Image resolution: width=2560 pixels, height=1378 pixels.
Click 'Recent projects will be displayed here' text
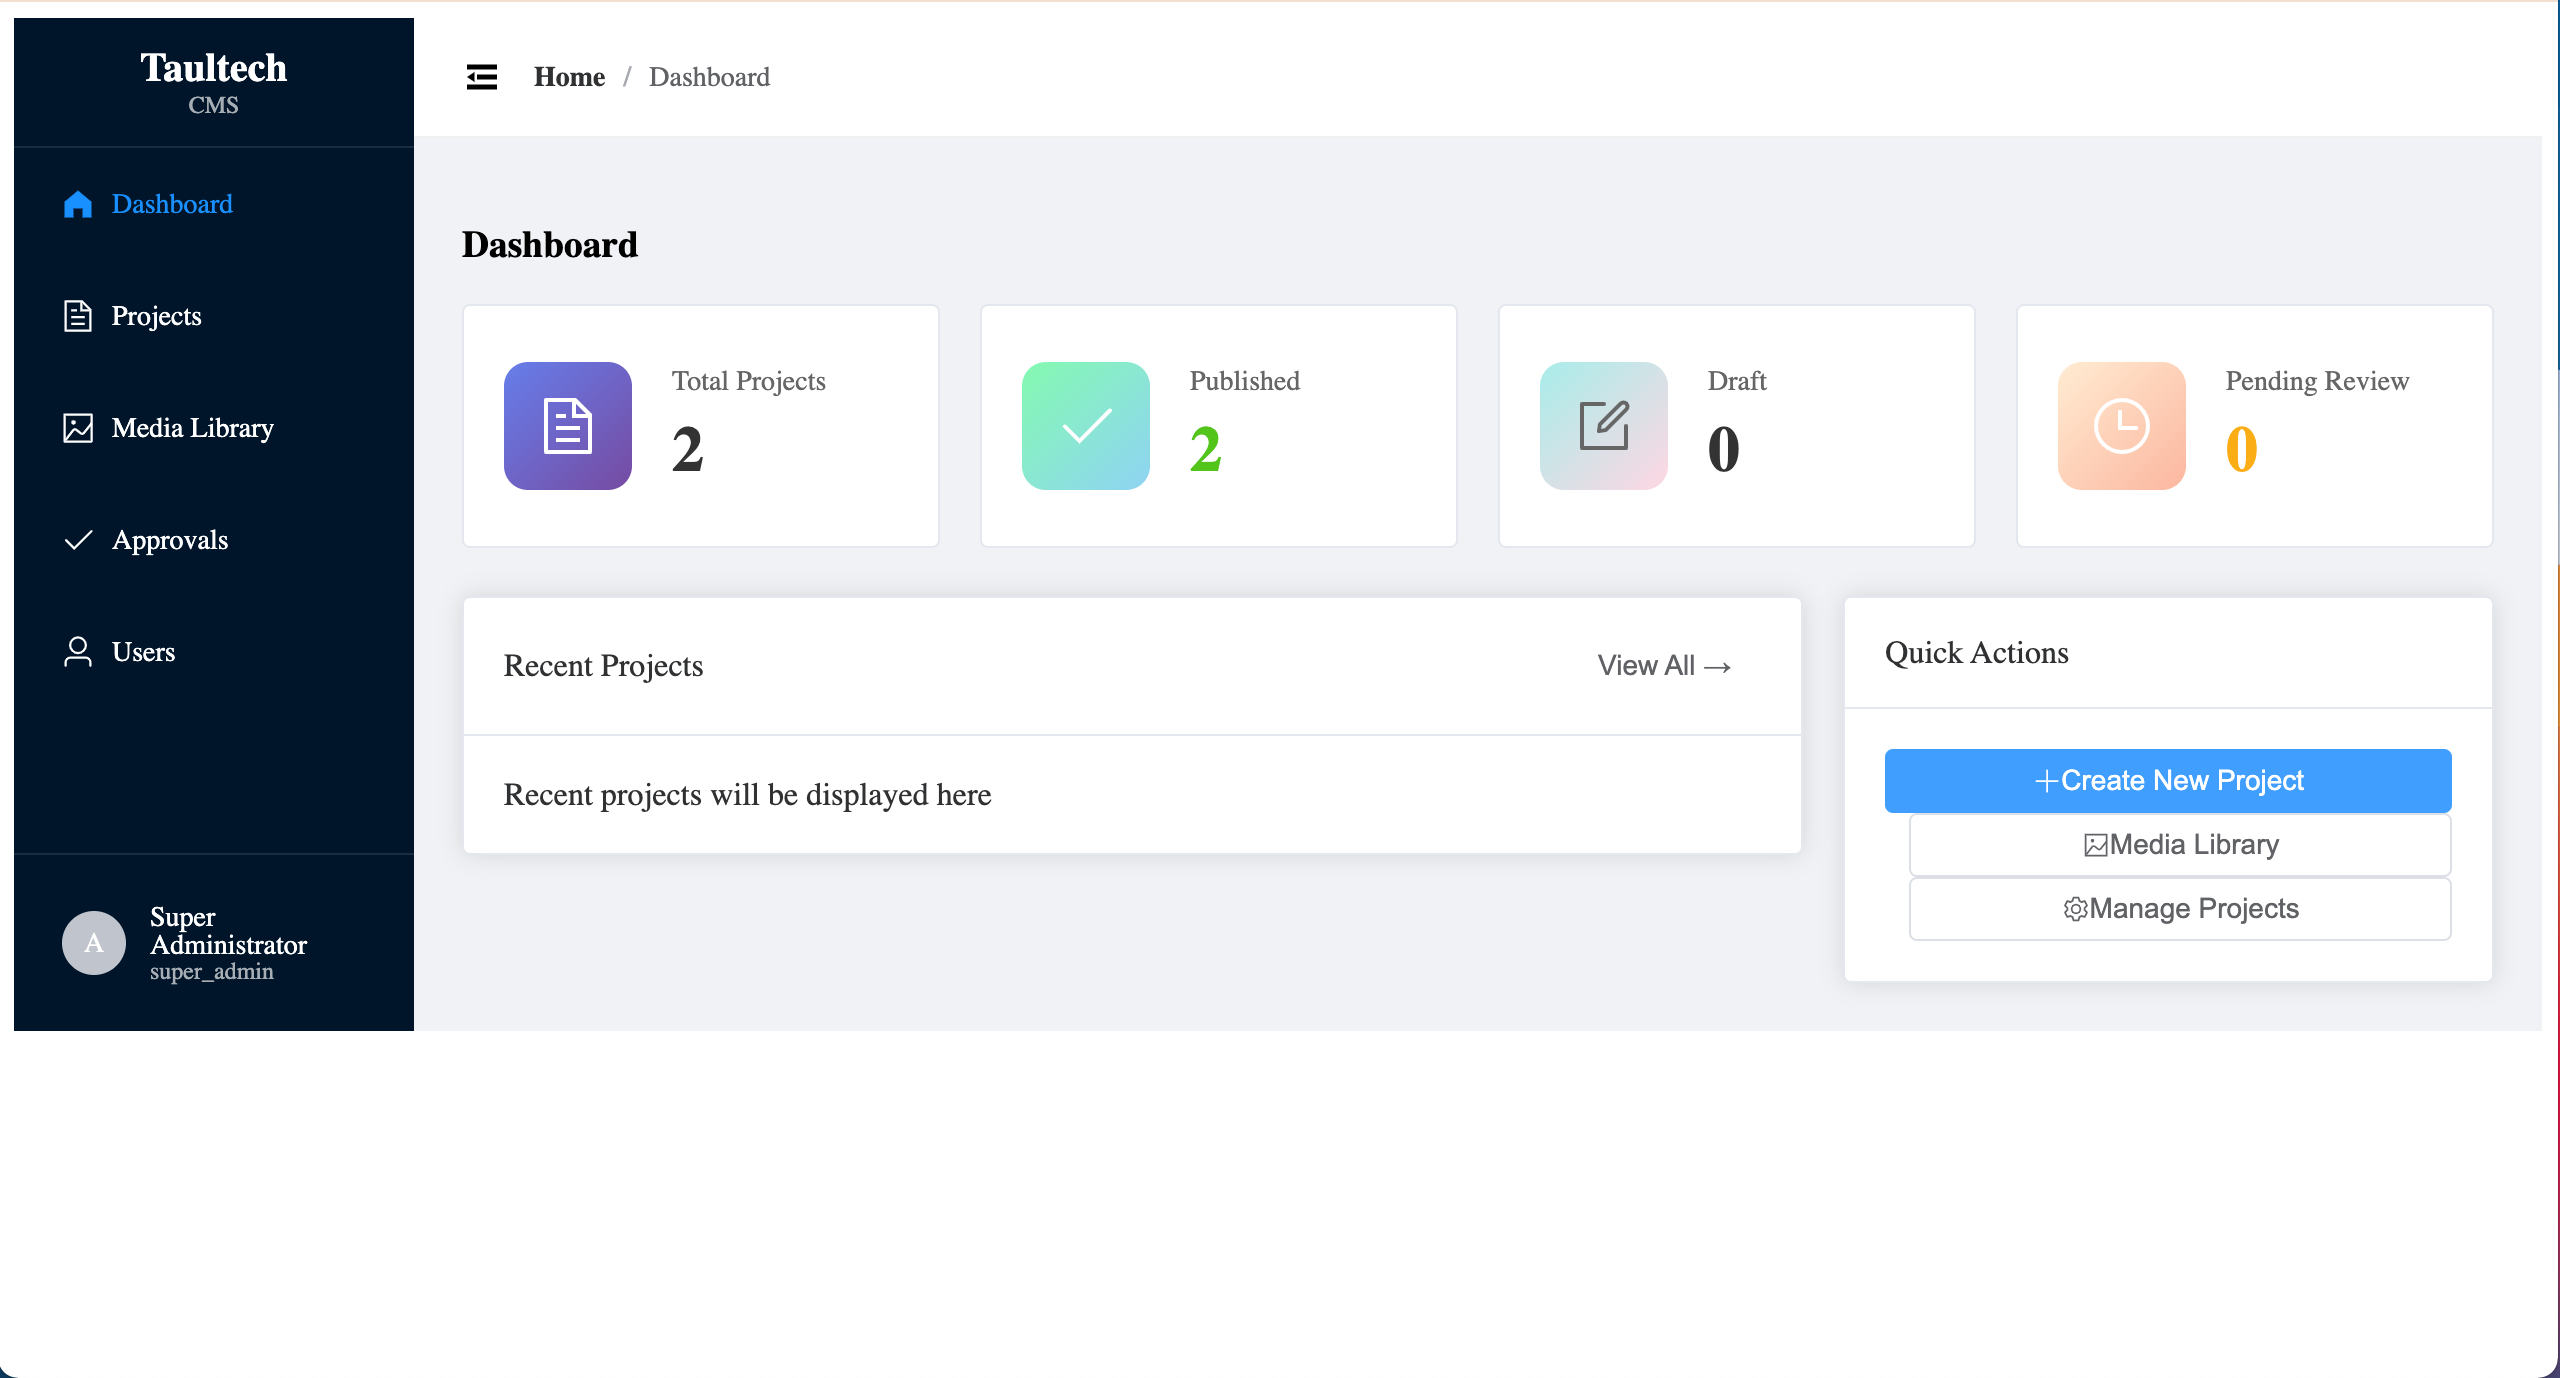click(748, 795)
